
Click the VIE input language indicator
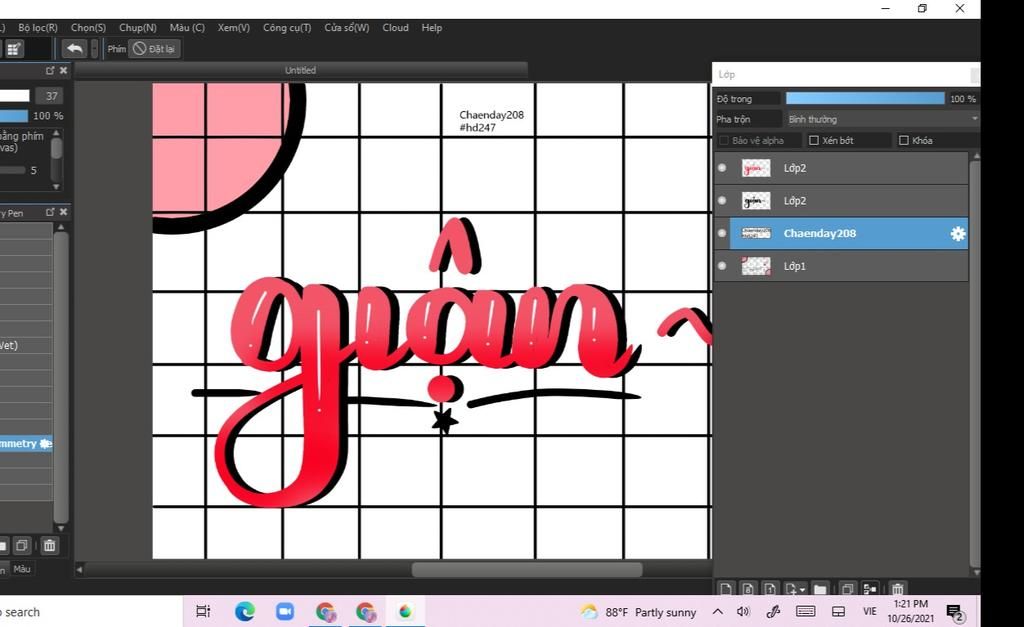(x=869, y=612)
